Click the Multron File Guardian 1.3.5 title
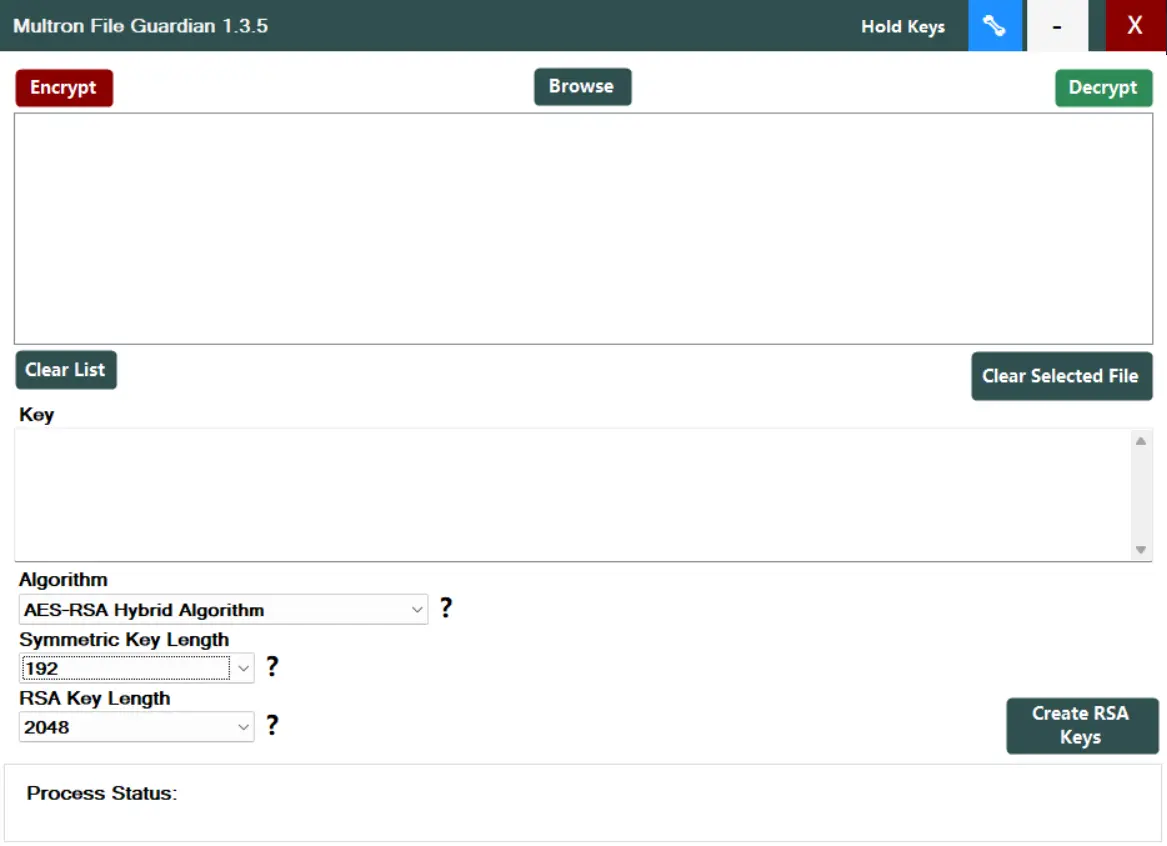Viewport: 1167px width, 846px height. click(141, 26)
